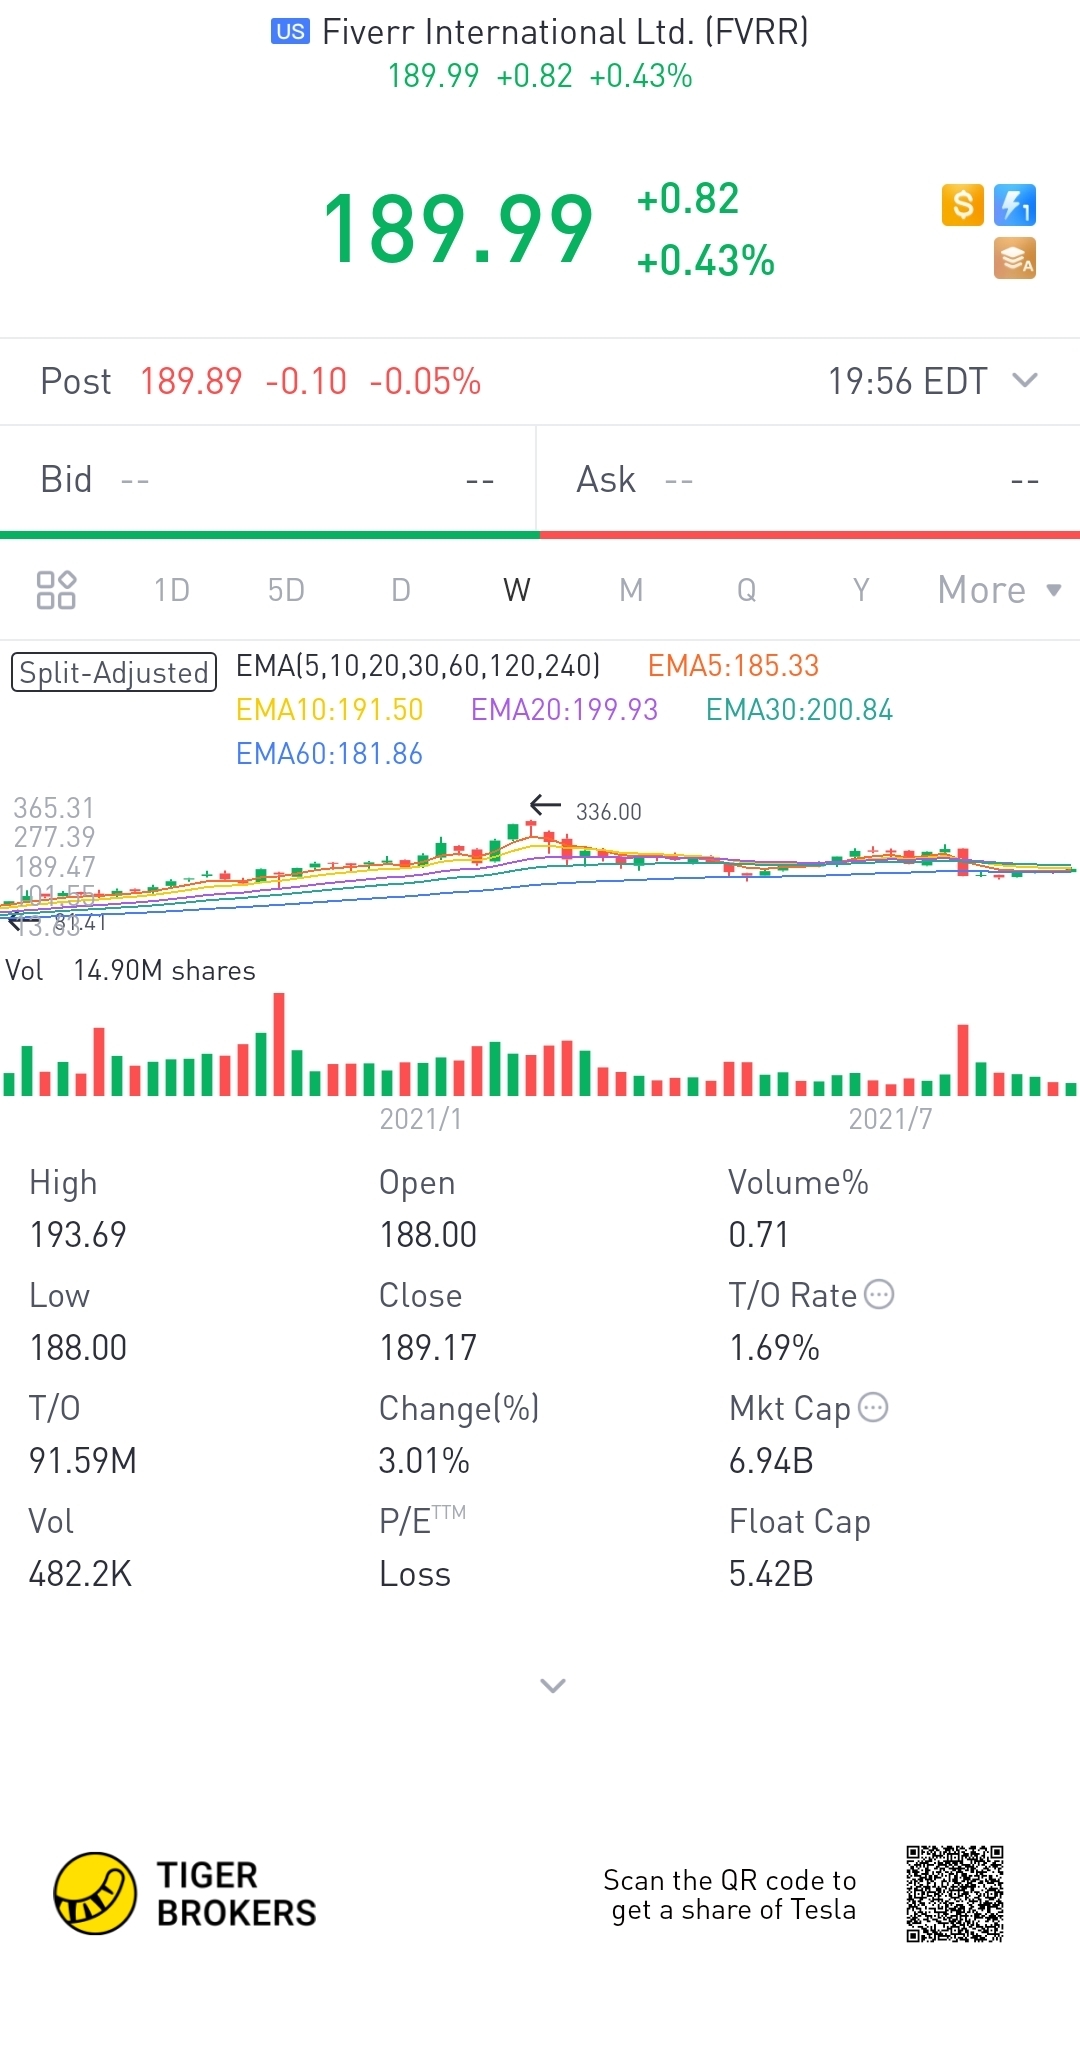This screenshot has width=1080, height=2060.
Task: Tap the tallest red volume bar
Action: (x=279, y=1043)
